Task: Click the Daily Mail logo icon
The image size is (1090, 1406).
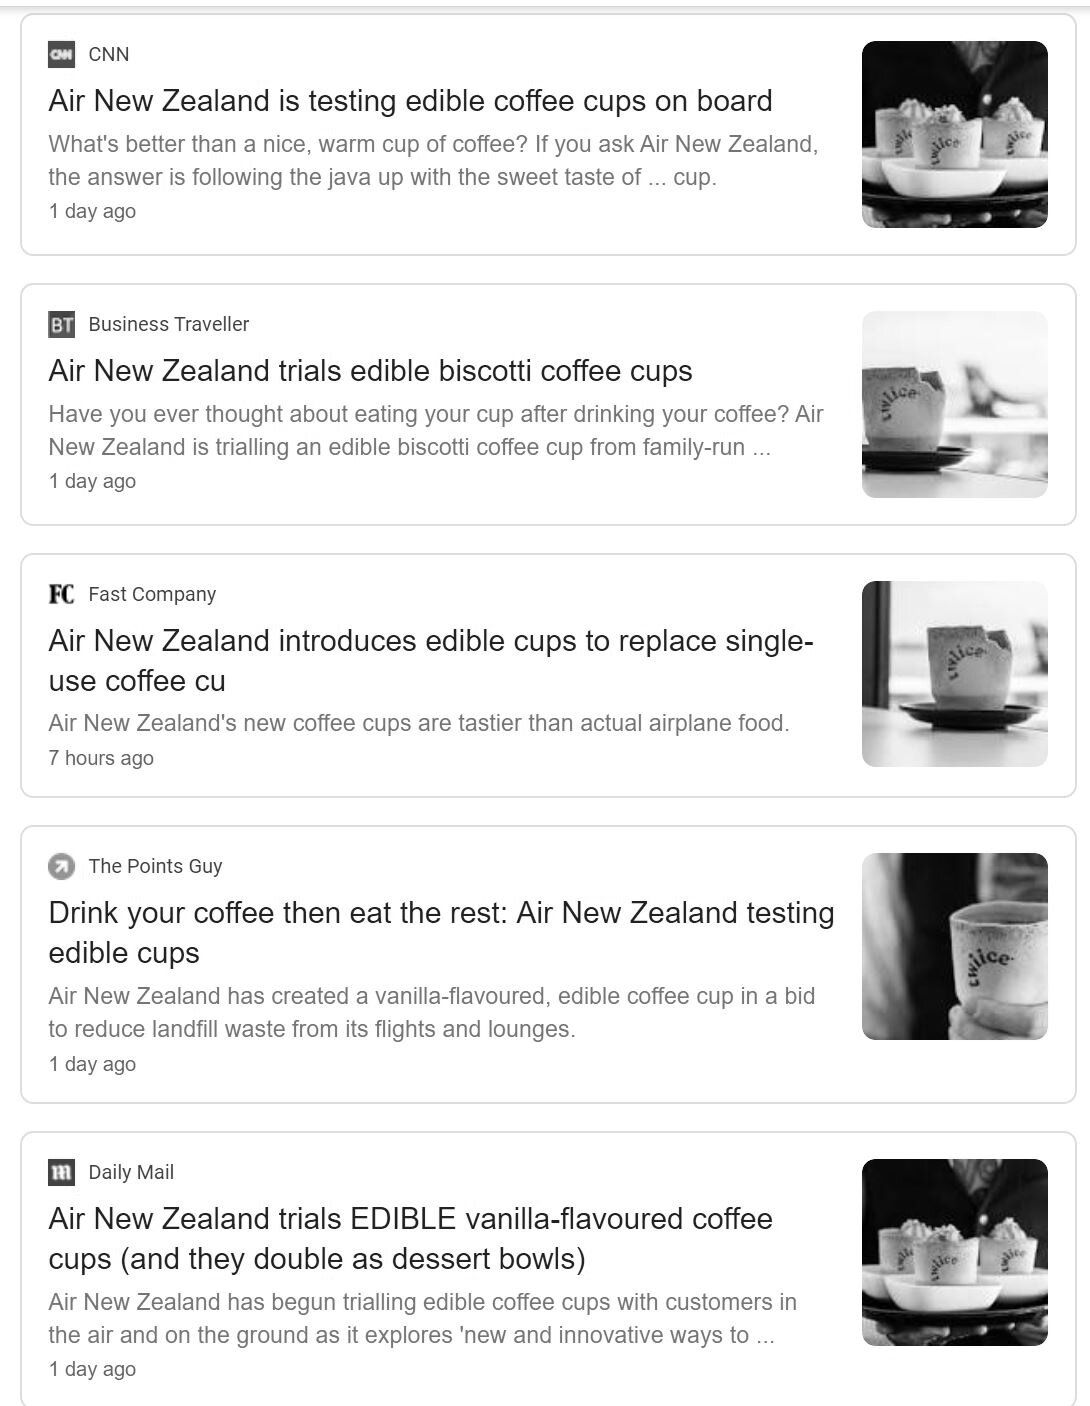Action: tap(61, 1172)
